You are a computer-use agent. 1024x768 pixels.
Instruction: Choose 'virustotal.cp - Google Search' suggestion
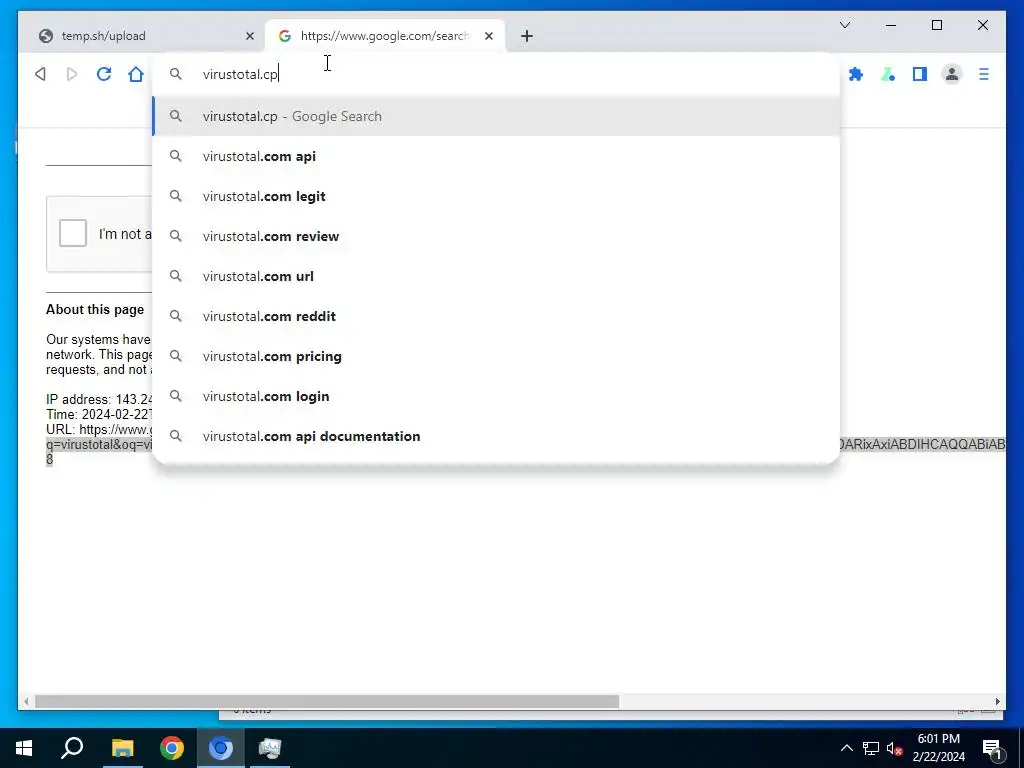(x=496, y=116)
